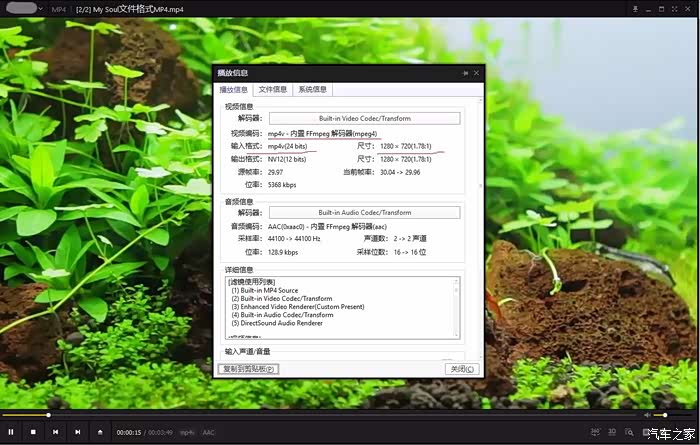Skip to the previous file
Screen dimensions: 700x445
(55, 432)
